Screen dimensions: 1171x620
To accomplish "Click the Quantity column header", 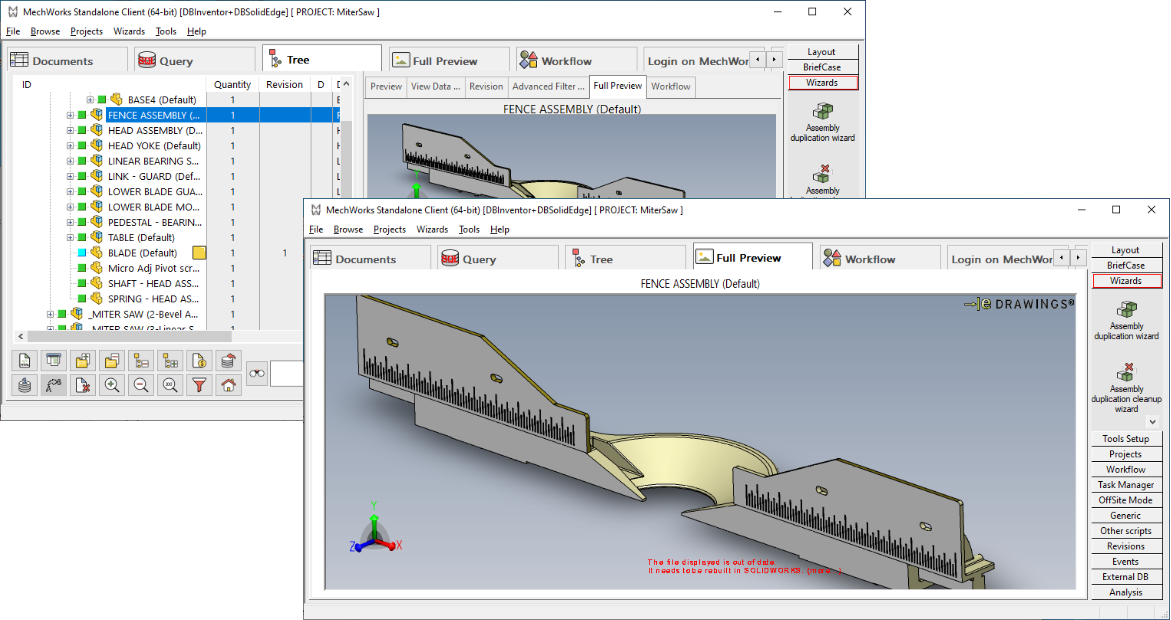I will (x=232, y=84).
